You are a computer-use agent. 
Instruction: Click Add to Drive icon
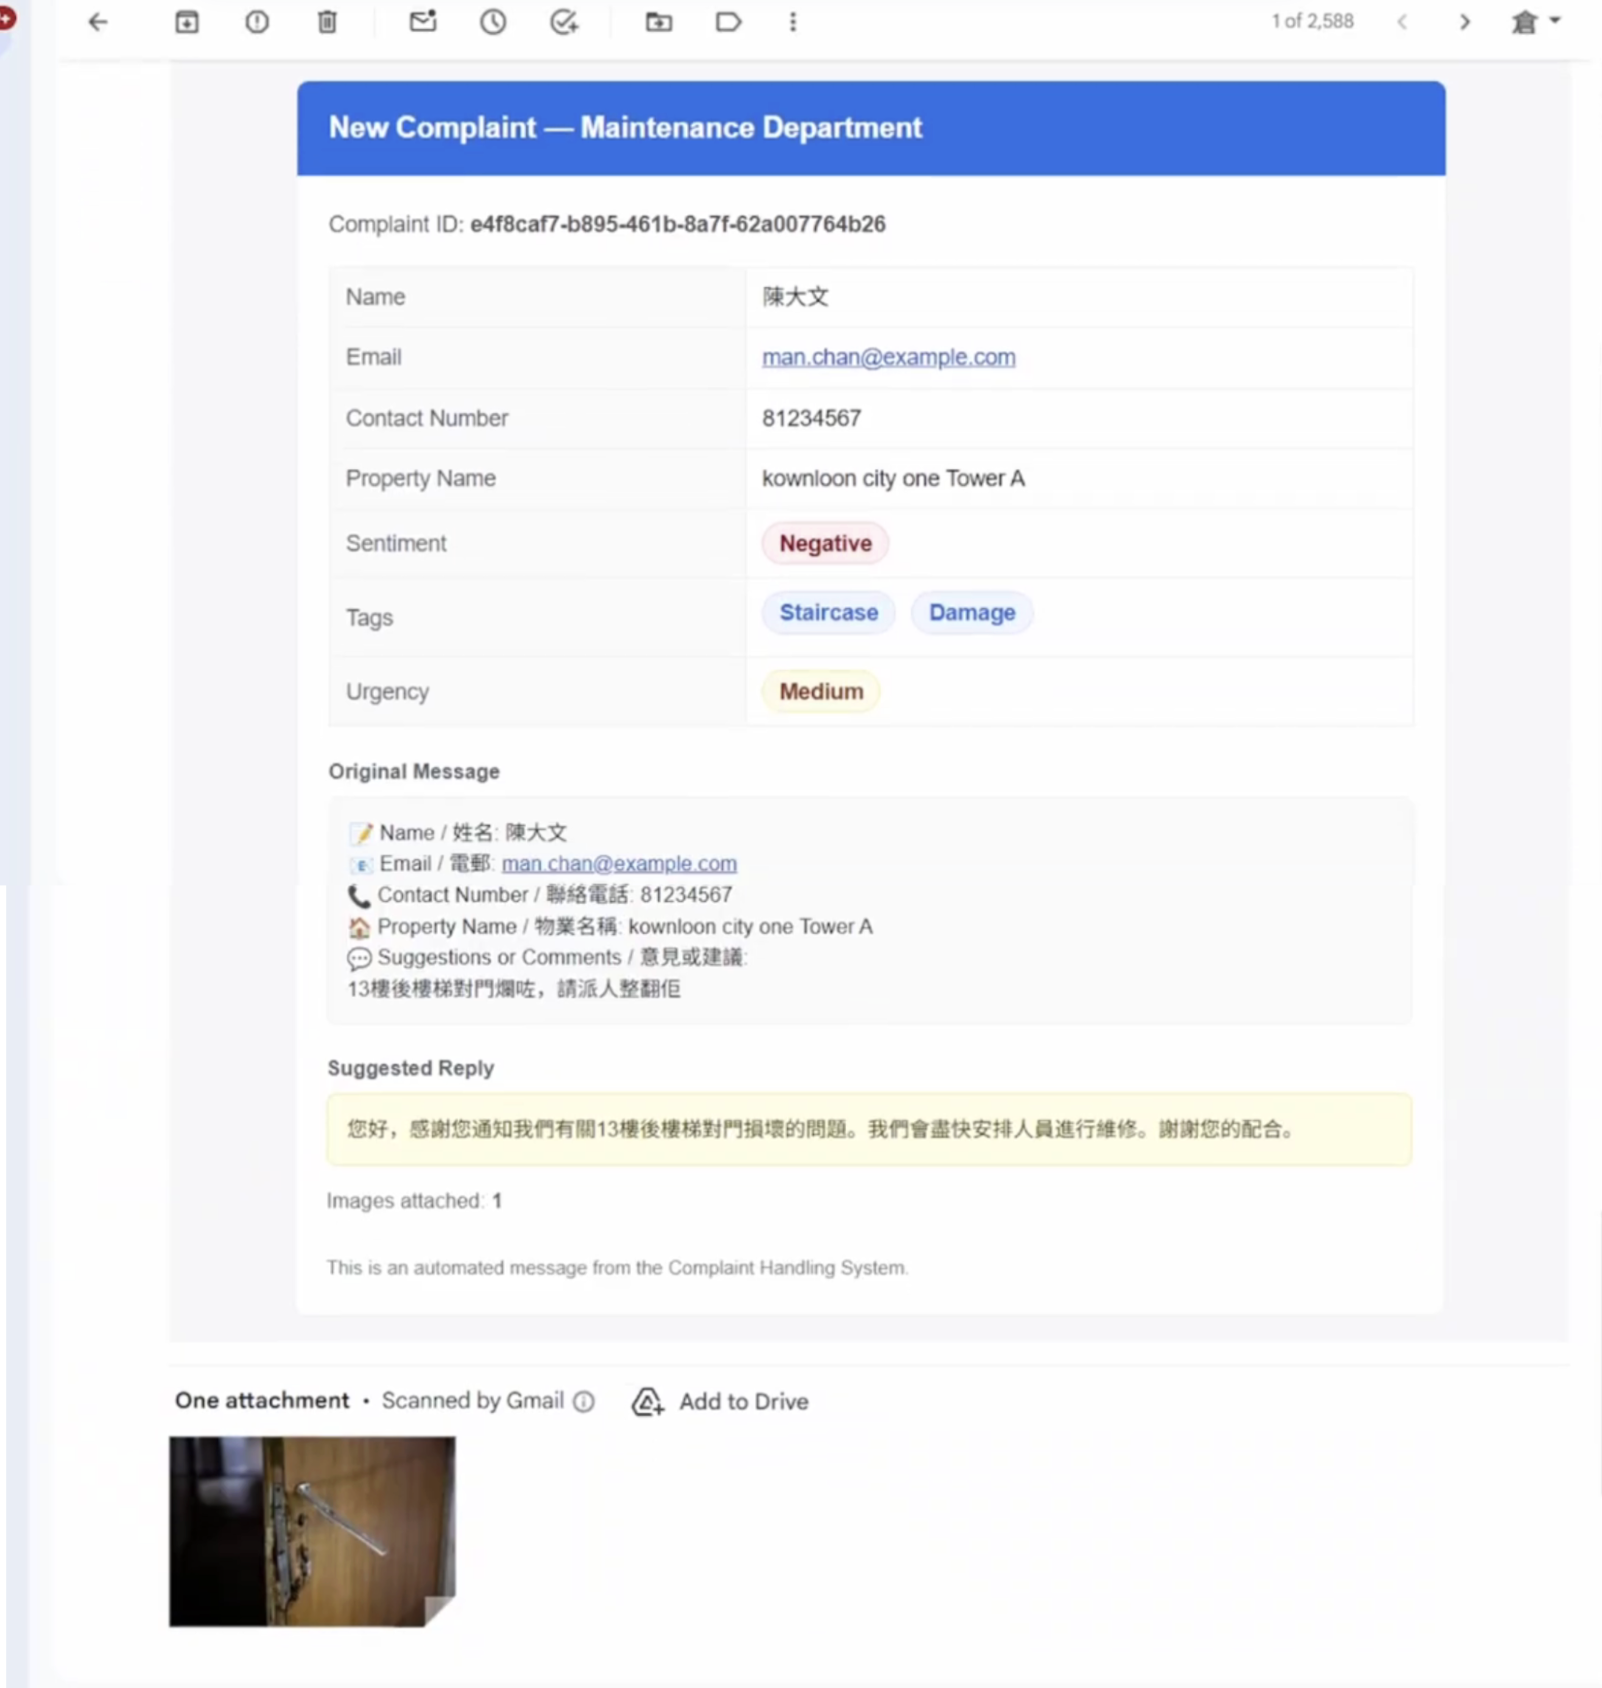pyautogui.click(x=648, y=1402)
